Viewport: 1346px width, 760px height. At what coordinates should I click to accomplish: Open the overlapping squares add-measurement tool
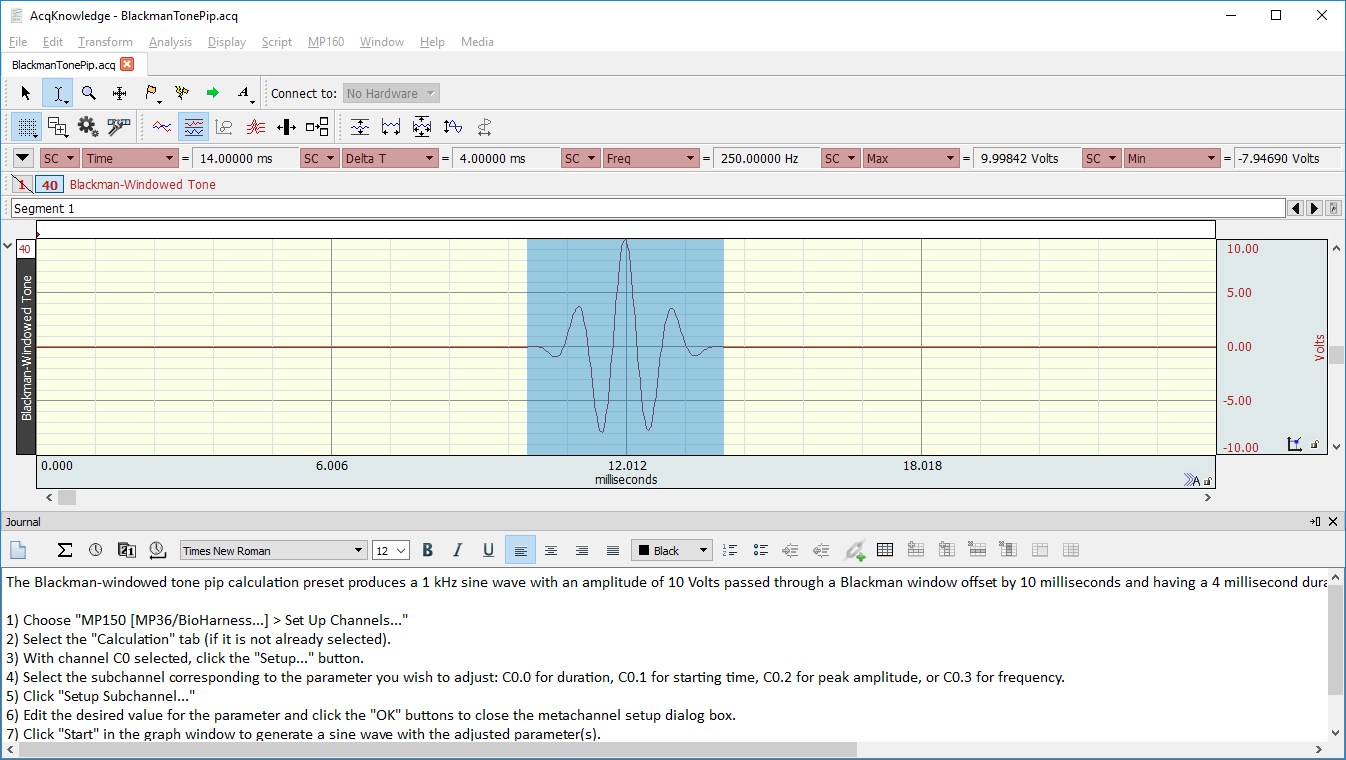(58, 127)
